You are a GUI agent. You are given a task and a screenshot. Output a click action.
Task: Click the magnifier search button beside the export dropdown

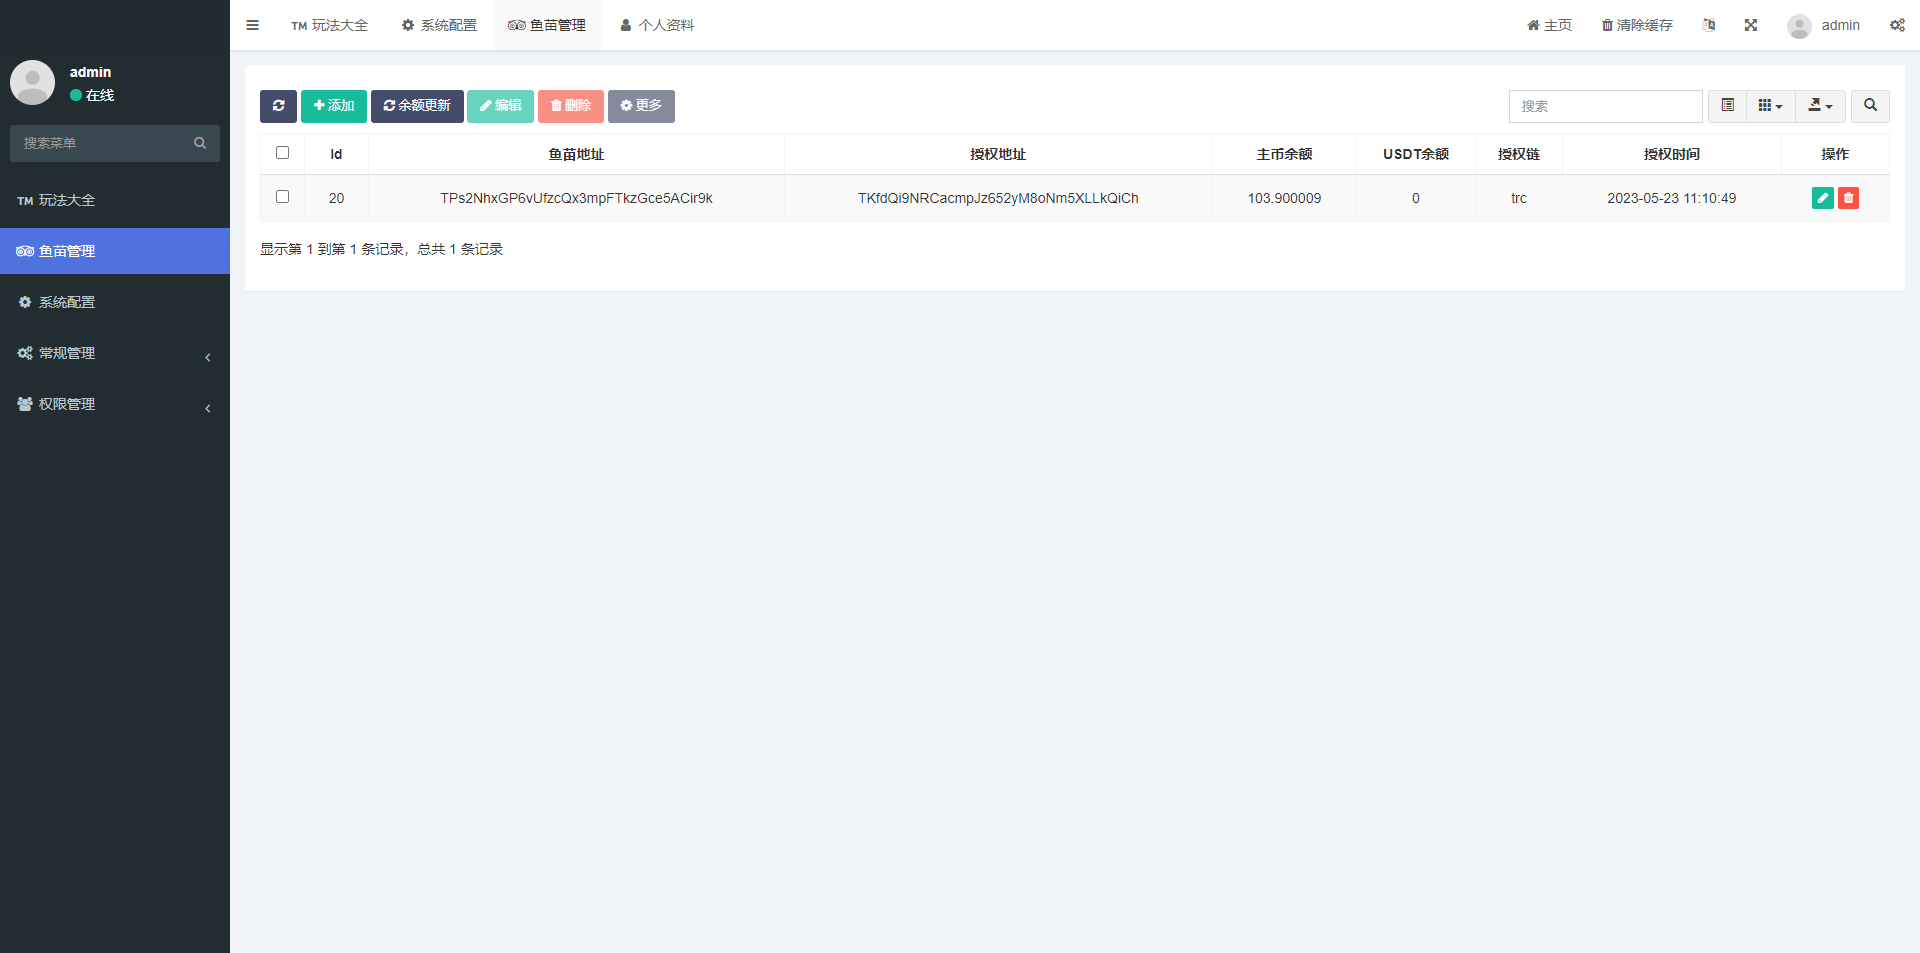[x=1870, y=106]
